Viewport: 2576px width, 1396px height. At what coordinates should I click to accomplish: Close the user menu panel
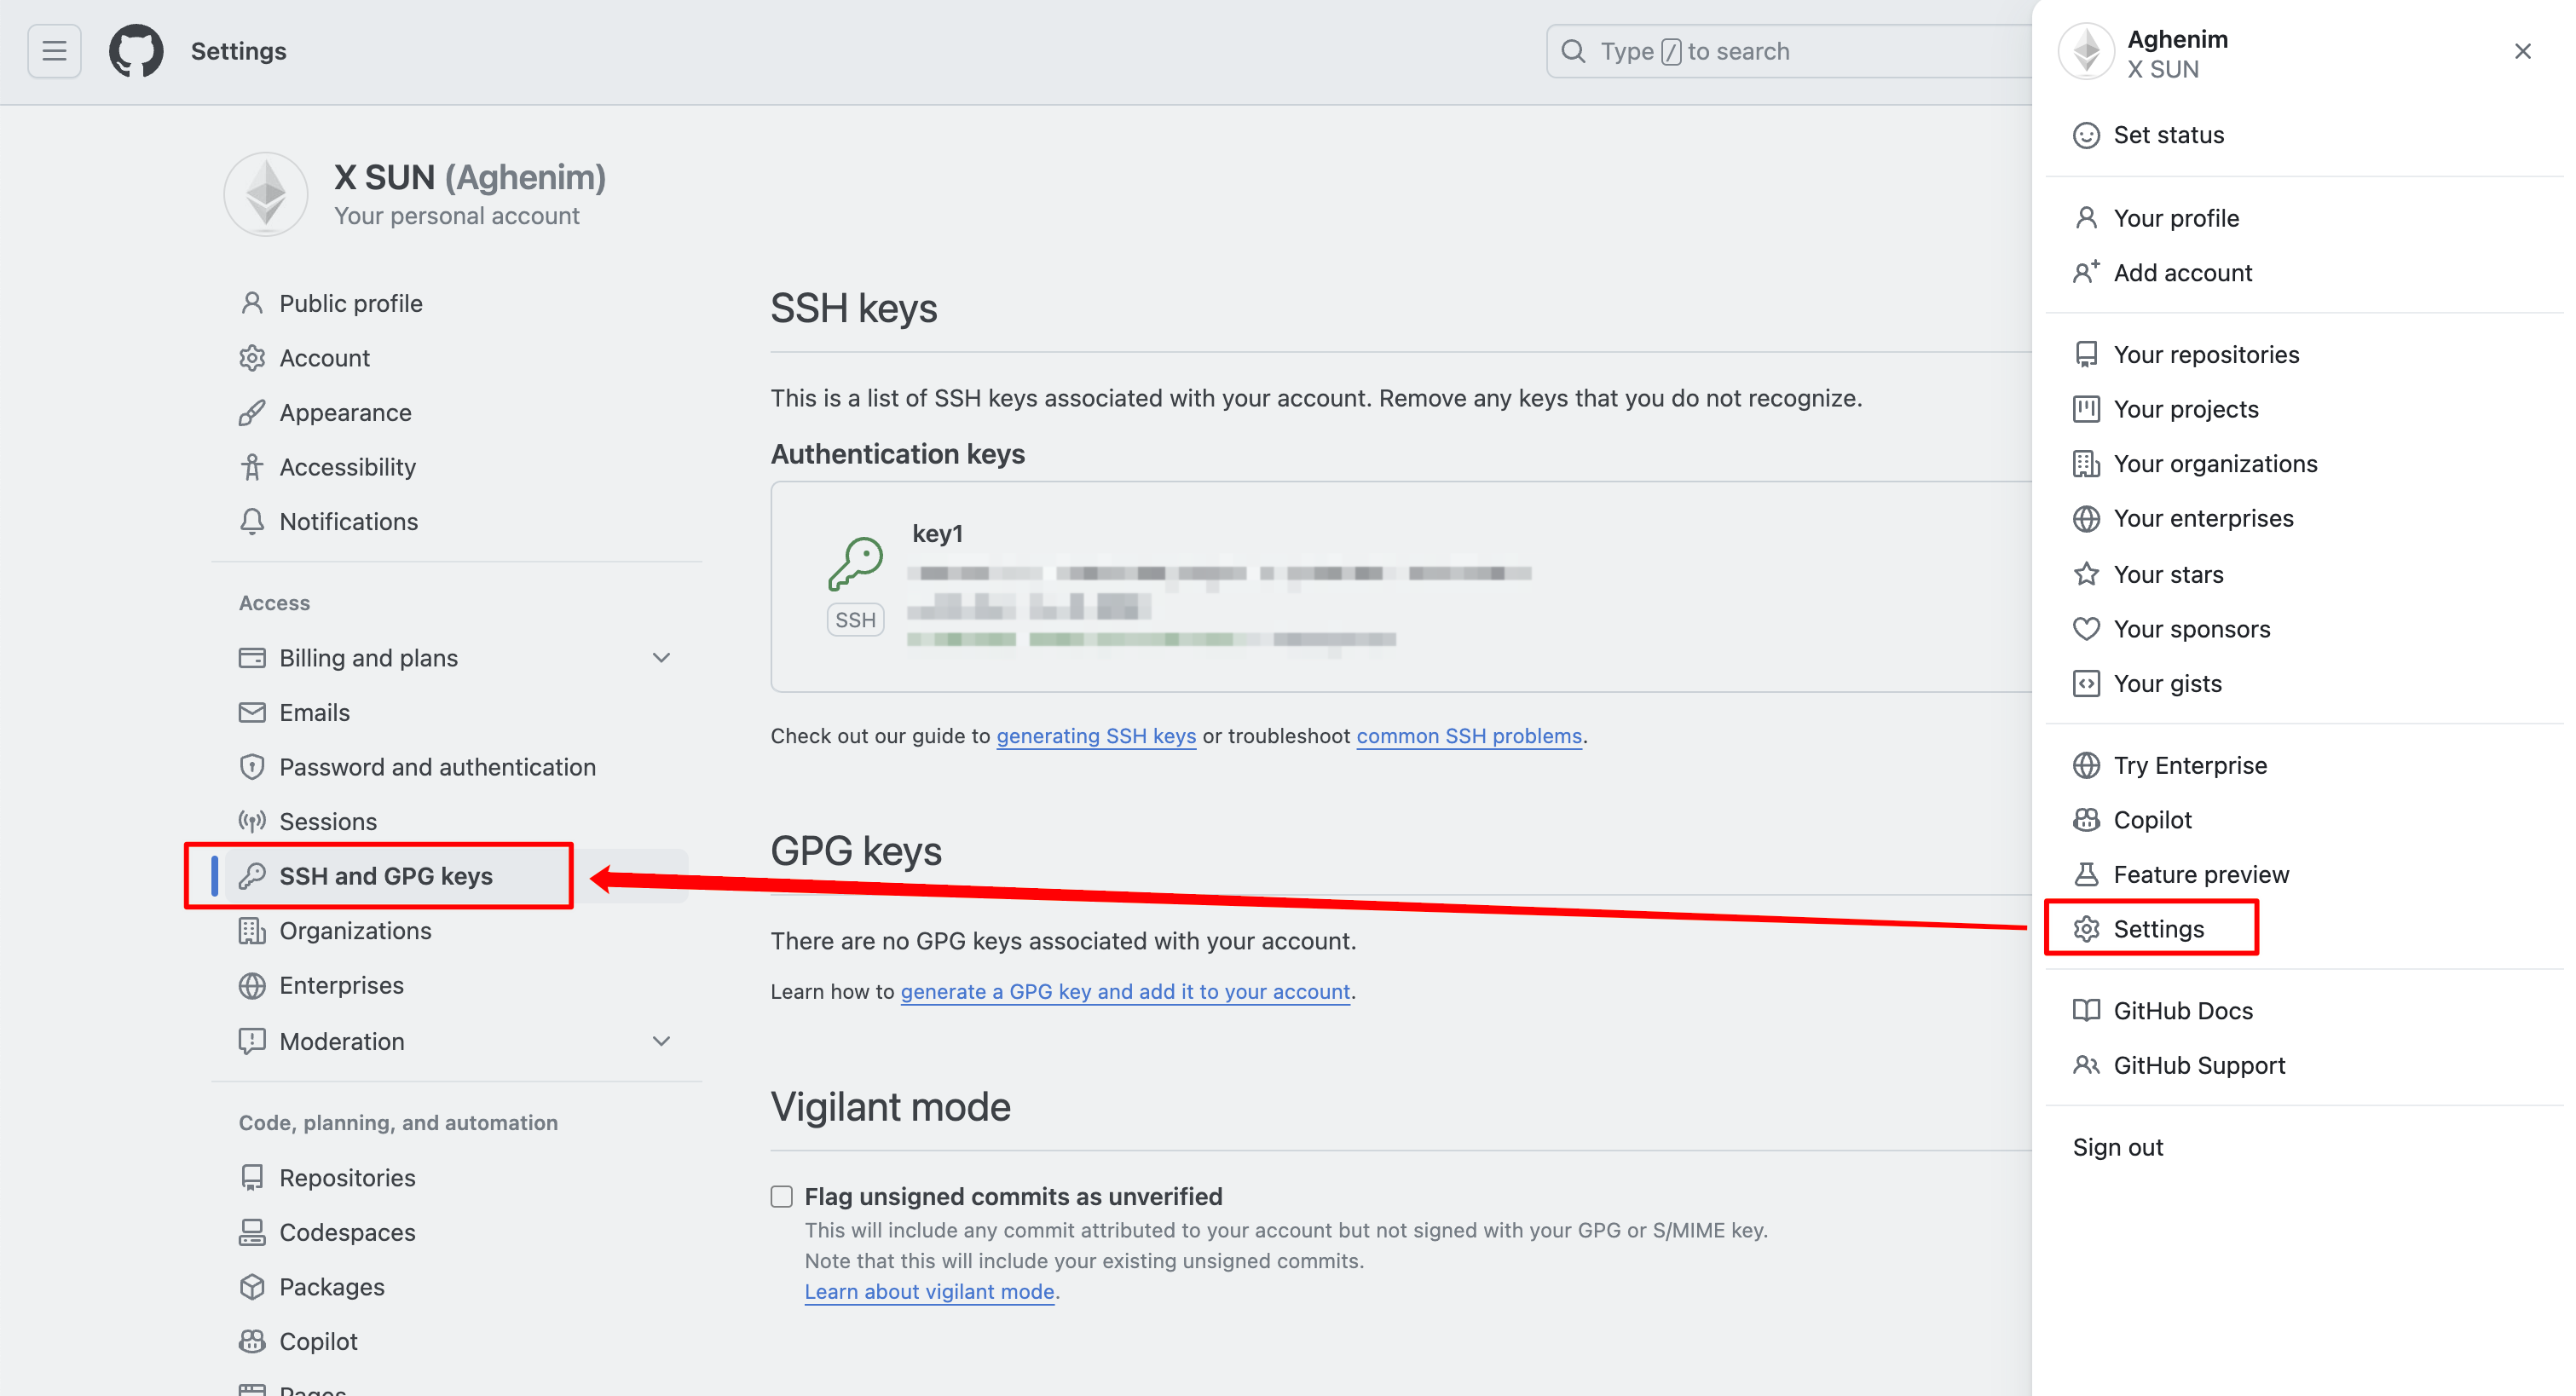pyautogui.click(x=2521, y=51)
